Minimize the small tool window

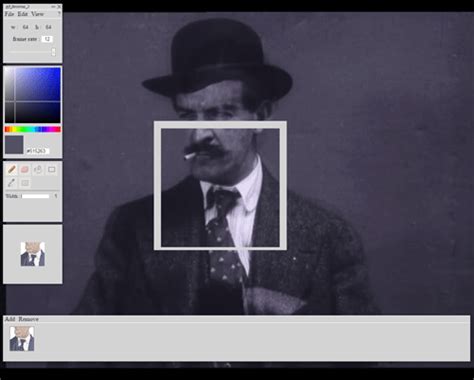pyautogui.click(x=53, y=6)
